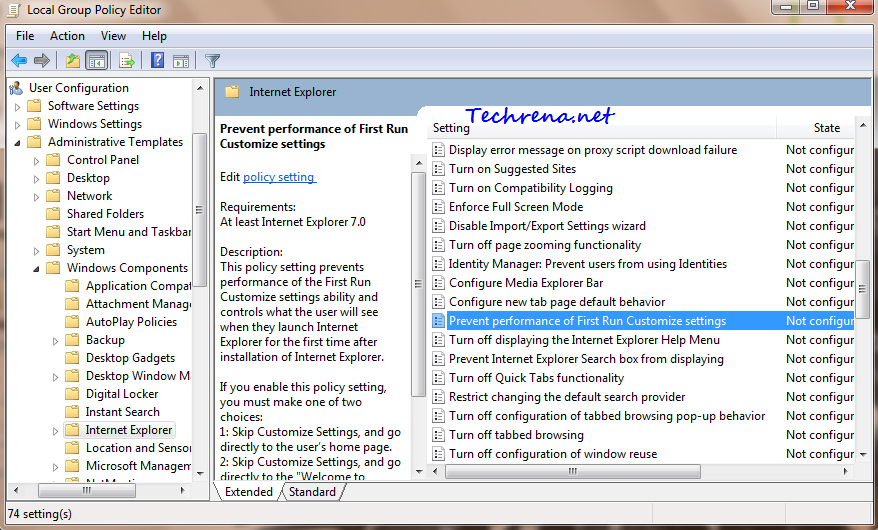The height and width of the screenshot is (530, 878).
Task: Expand the Internet Explorer tree node
Action: coord(55,431)
